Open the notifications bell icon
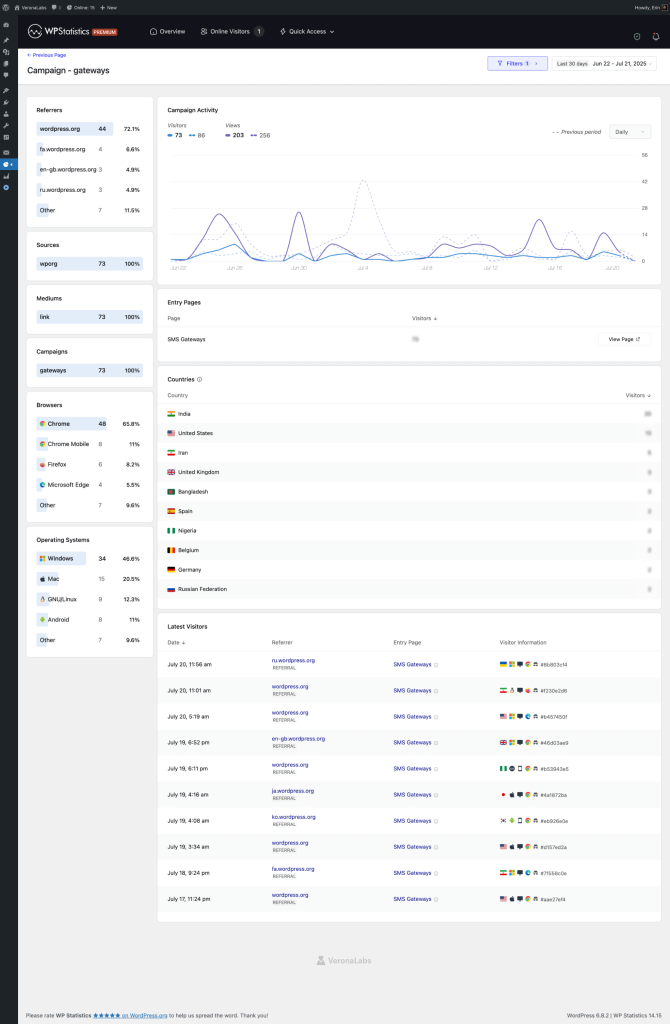 click(x=656, y=37)
